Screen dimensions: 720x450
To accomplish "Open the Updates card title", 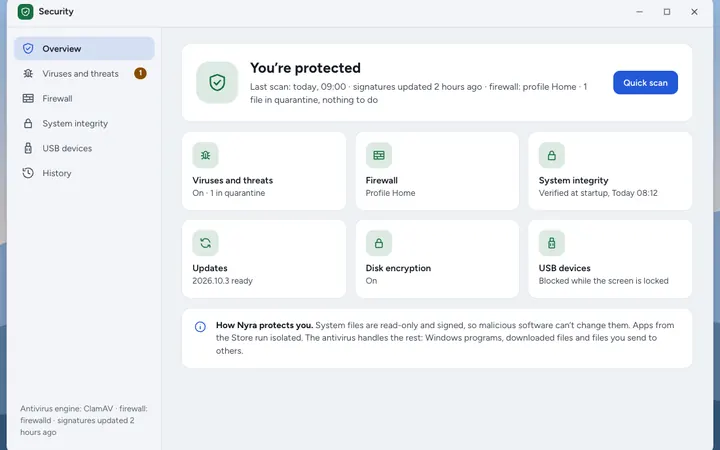I will pos(210,268).
